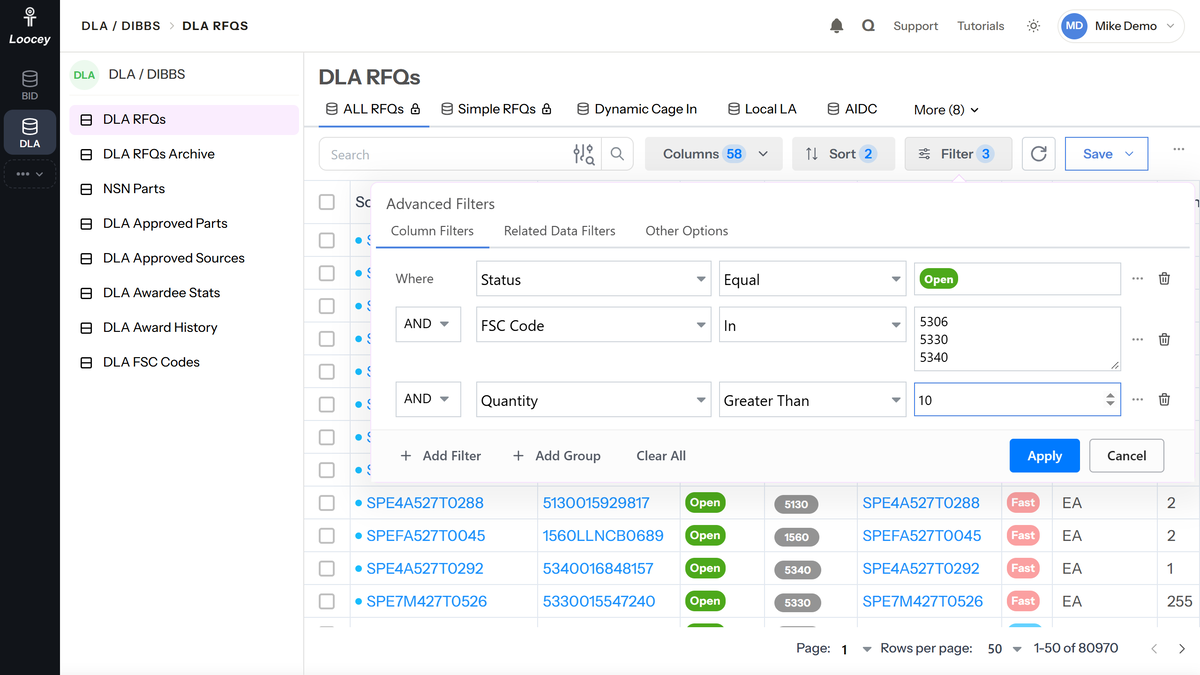
Task: Open the Greater Than operator dropdown
Action: (814, 400)
